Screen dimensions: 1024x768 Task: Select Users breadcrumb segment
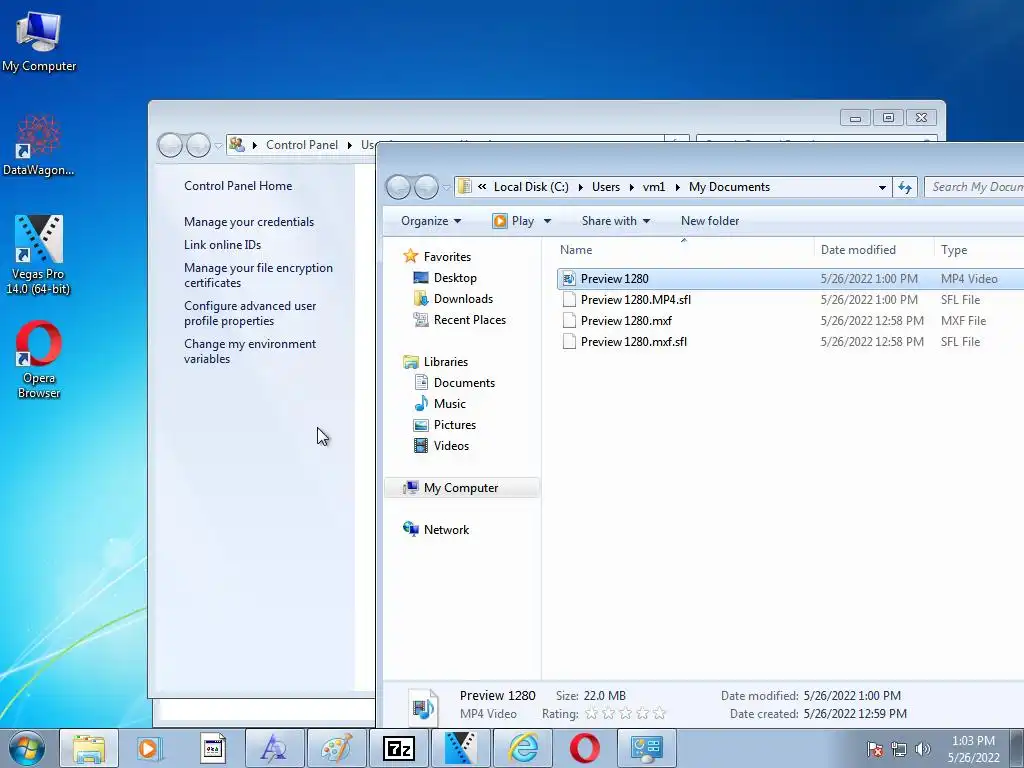pos(606,187)
